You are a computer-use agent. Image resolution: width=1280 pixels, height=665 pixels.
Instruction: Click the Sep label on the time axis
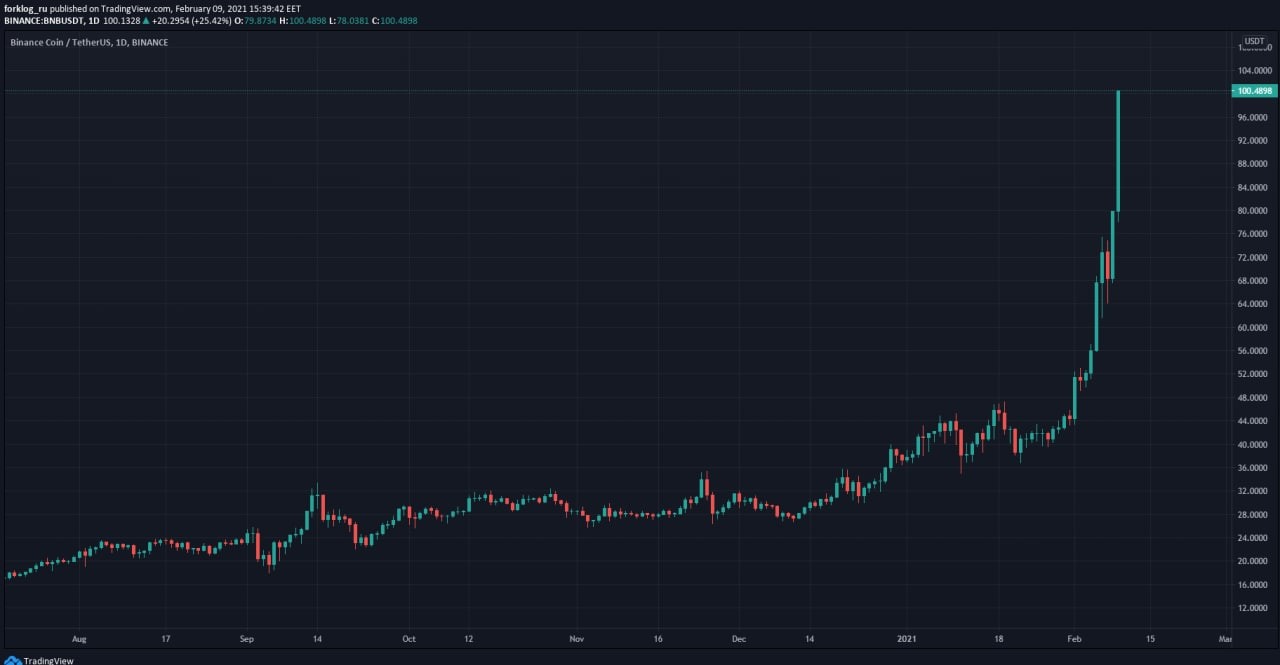click(x=248, y=637)
